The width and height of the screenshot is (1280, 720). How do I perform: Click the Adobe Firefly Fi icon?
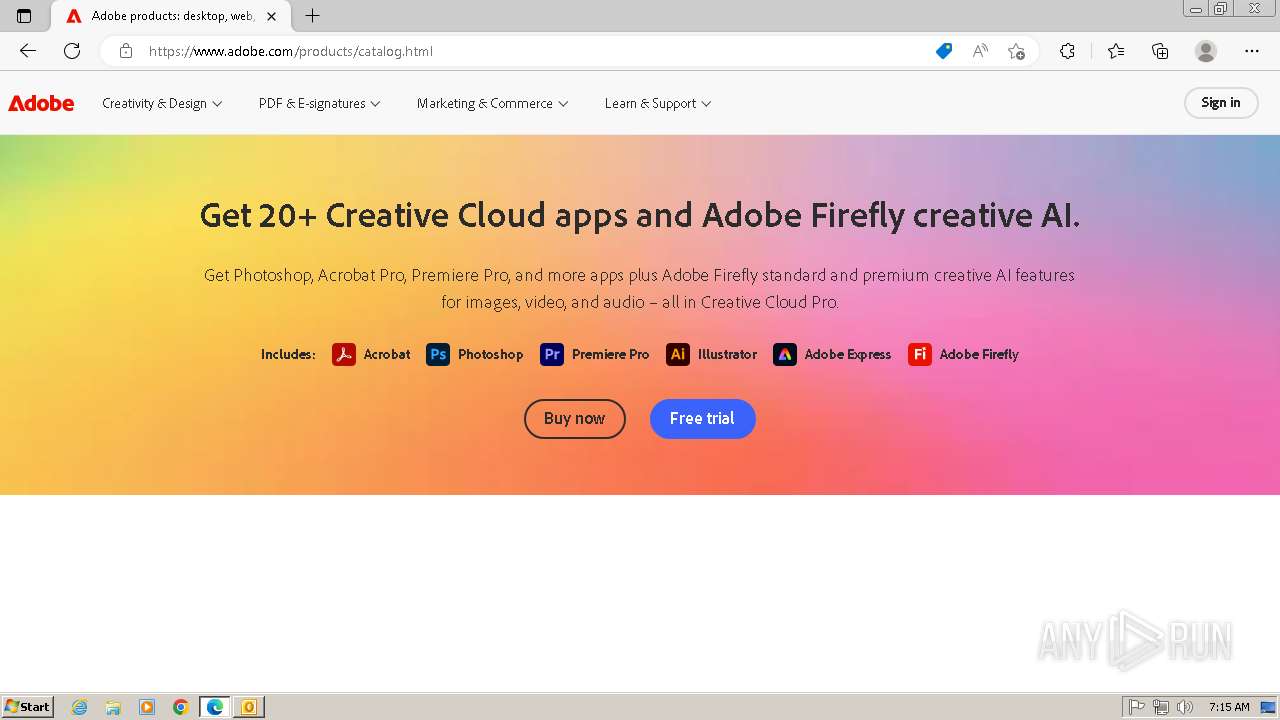pyautogui.click(x=920, y=354)
